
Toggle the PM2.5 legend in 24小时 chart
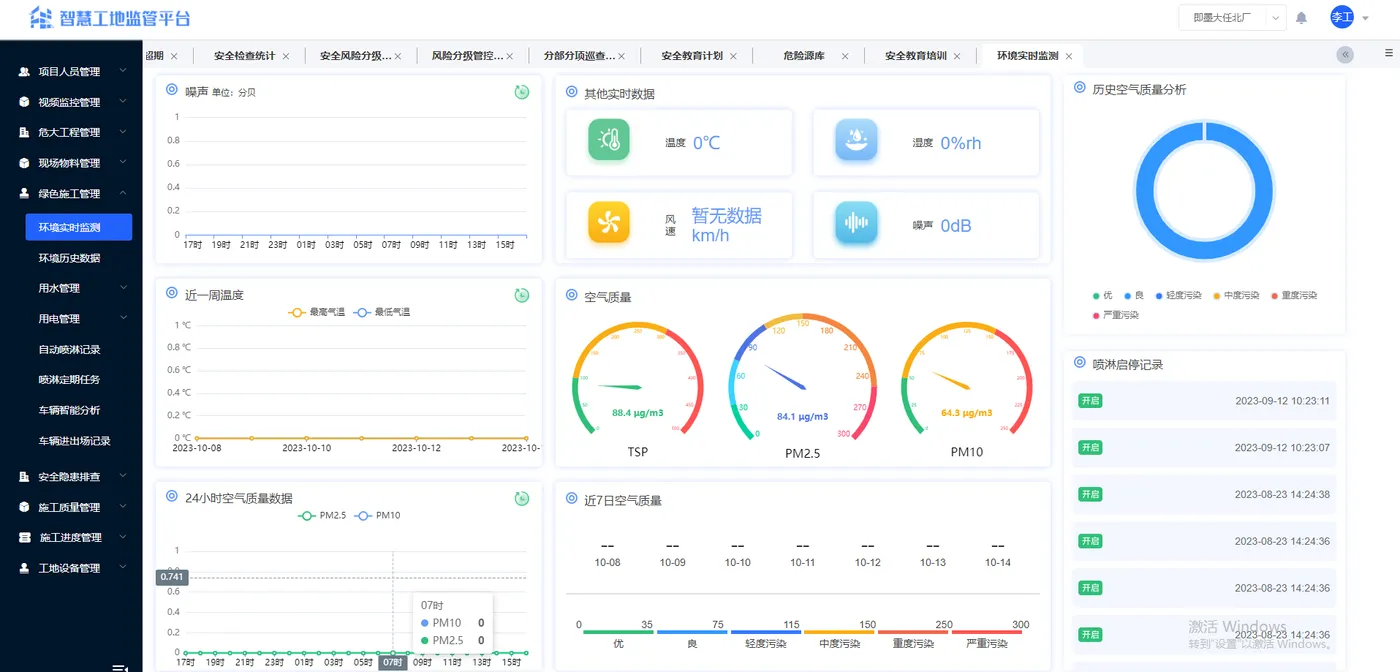point(322,515)
